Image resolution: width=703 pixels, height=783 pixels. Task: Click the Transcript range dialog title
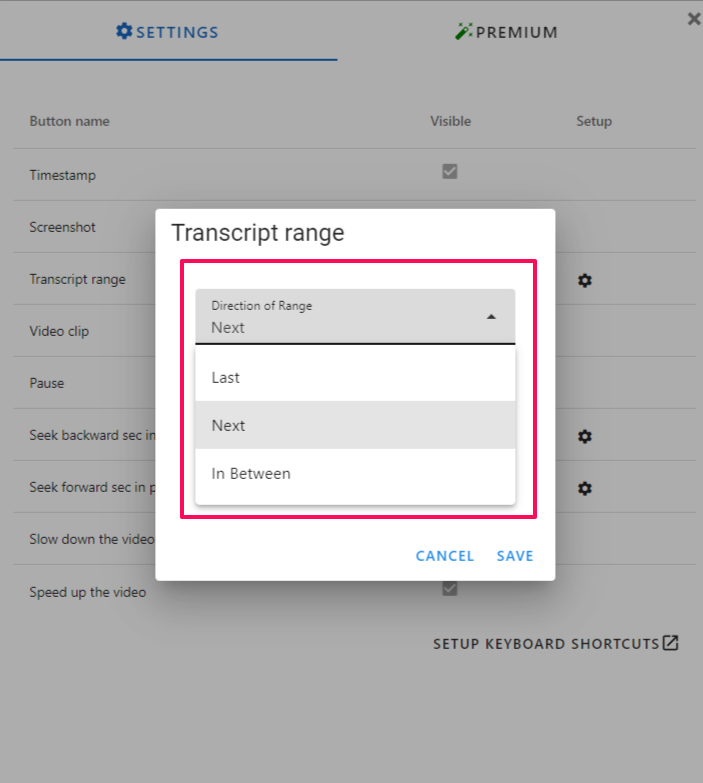258,233
